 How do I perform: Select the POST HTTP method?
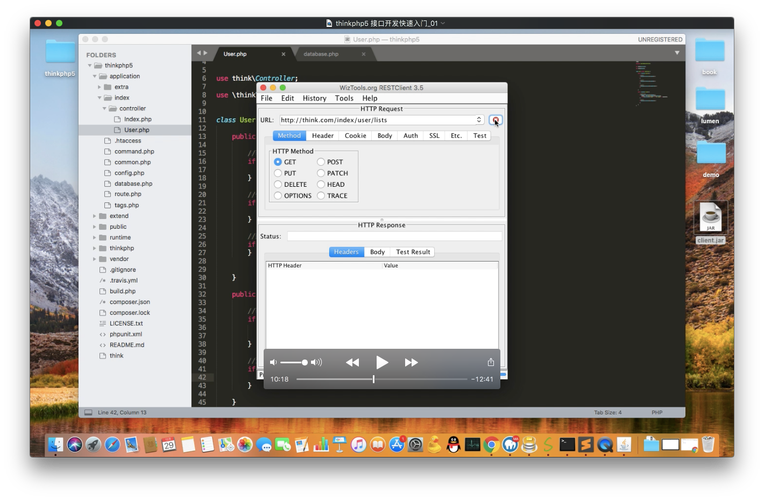(x=321, y=162)
